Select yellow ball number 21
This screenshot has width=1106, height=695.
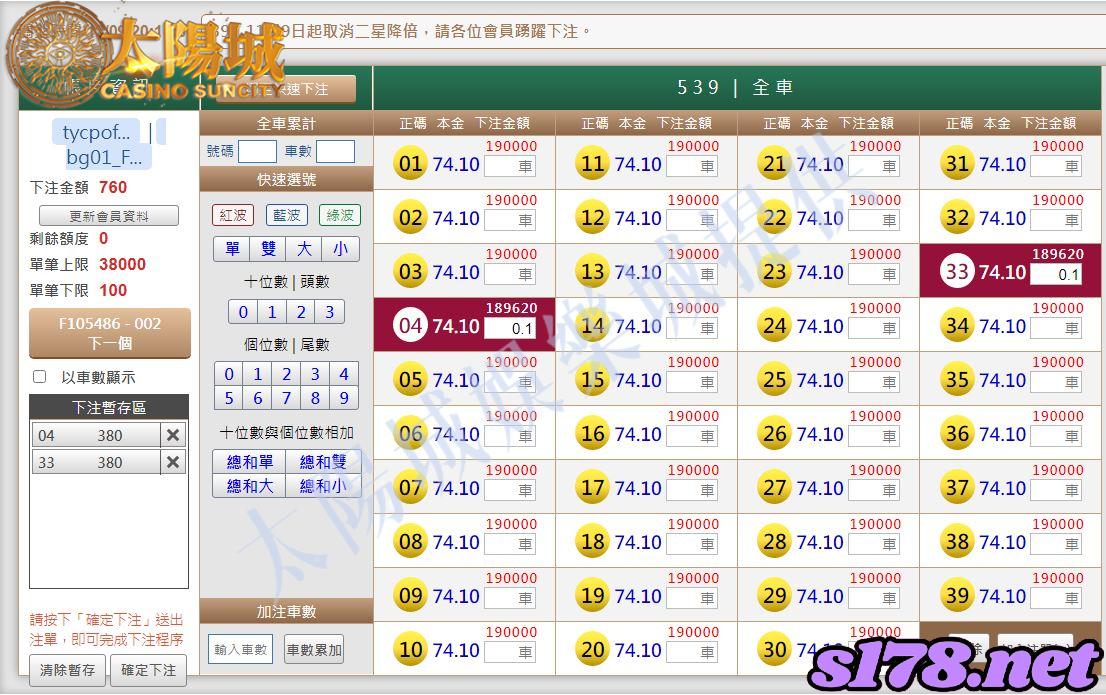point(774,164)
